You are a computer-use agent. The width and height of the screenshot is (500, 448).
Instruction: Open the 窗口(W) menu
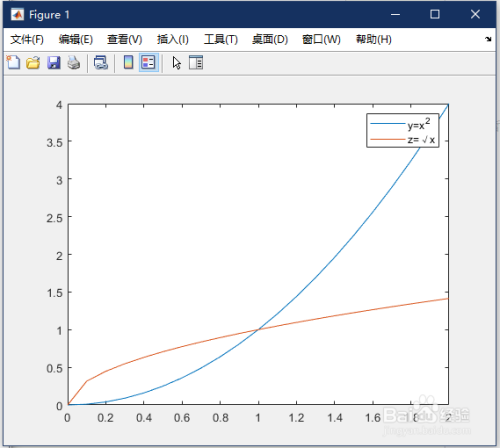point(321,39)
